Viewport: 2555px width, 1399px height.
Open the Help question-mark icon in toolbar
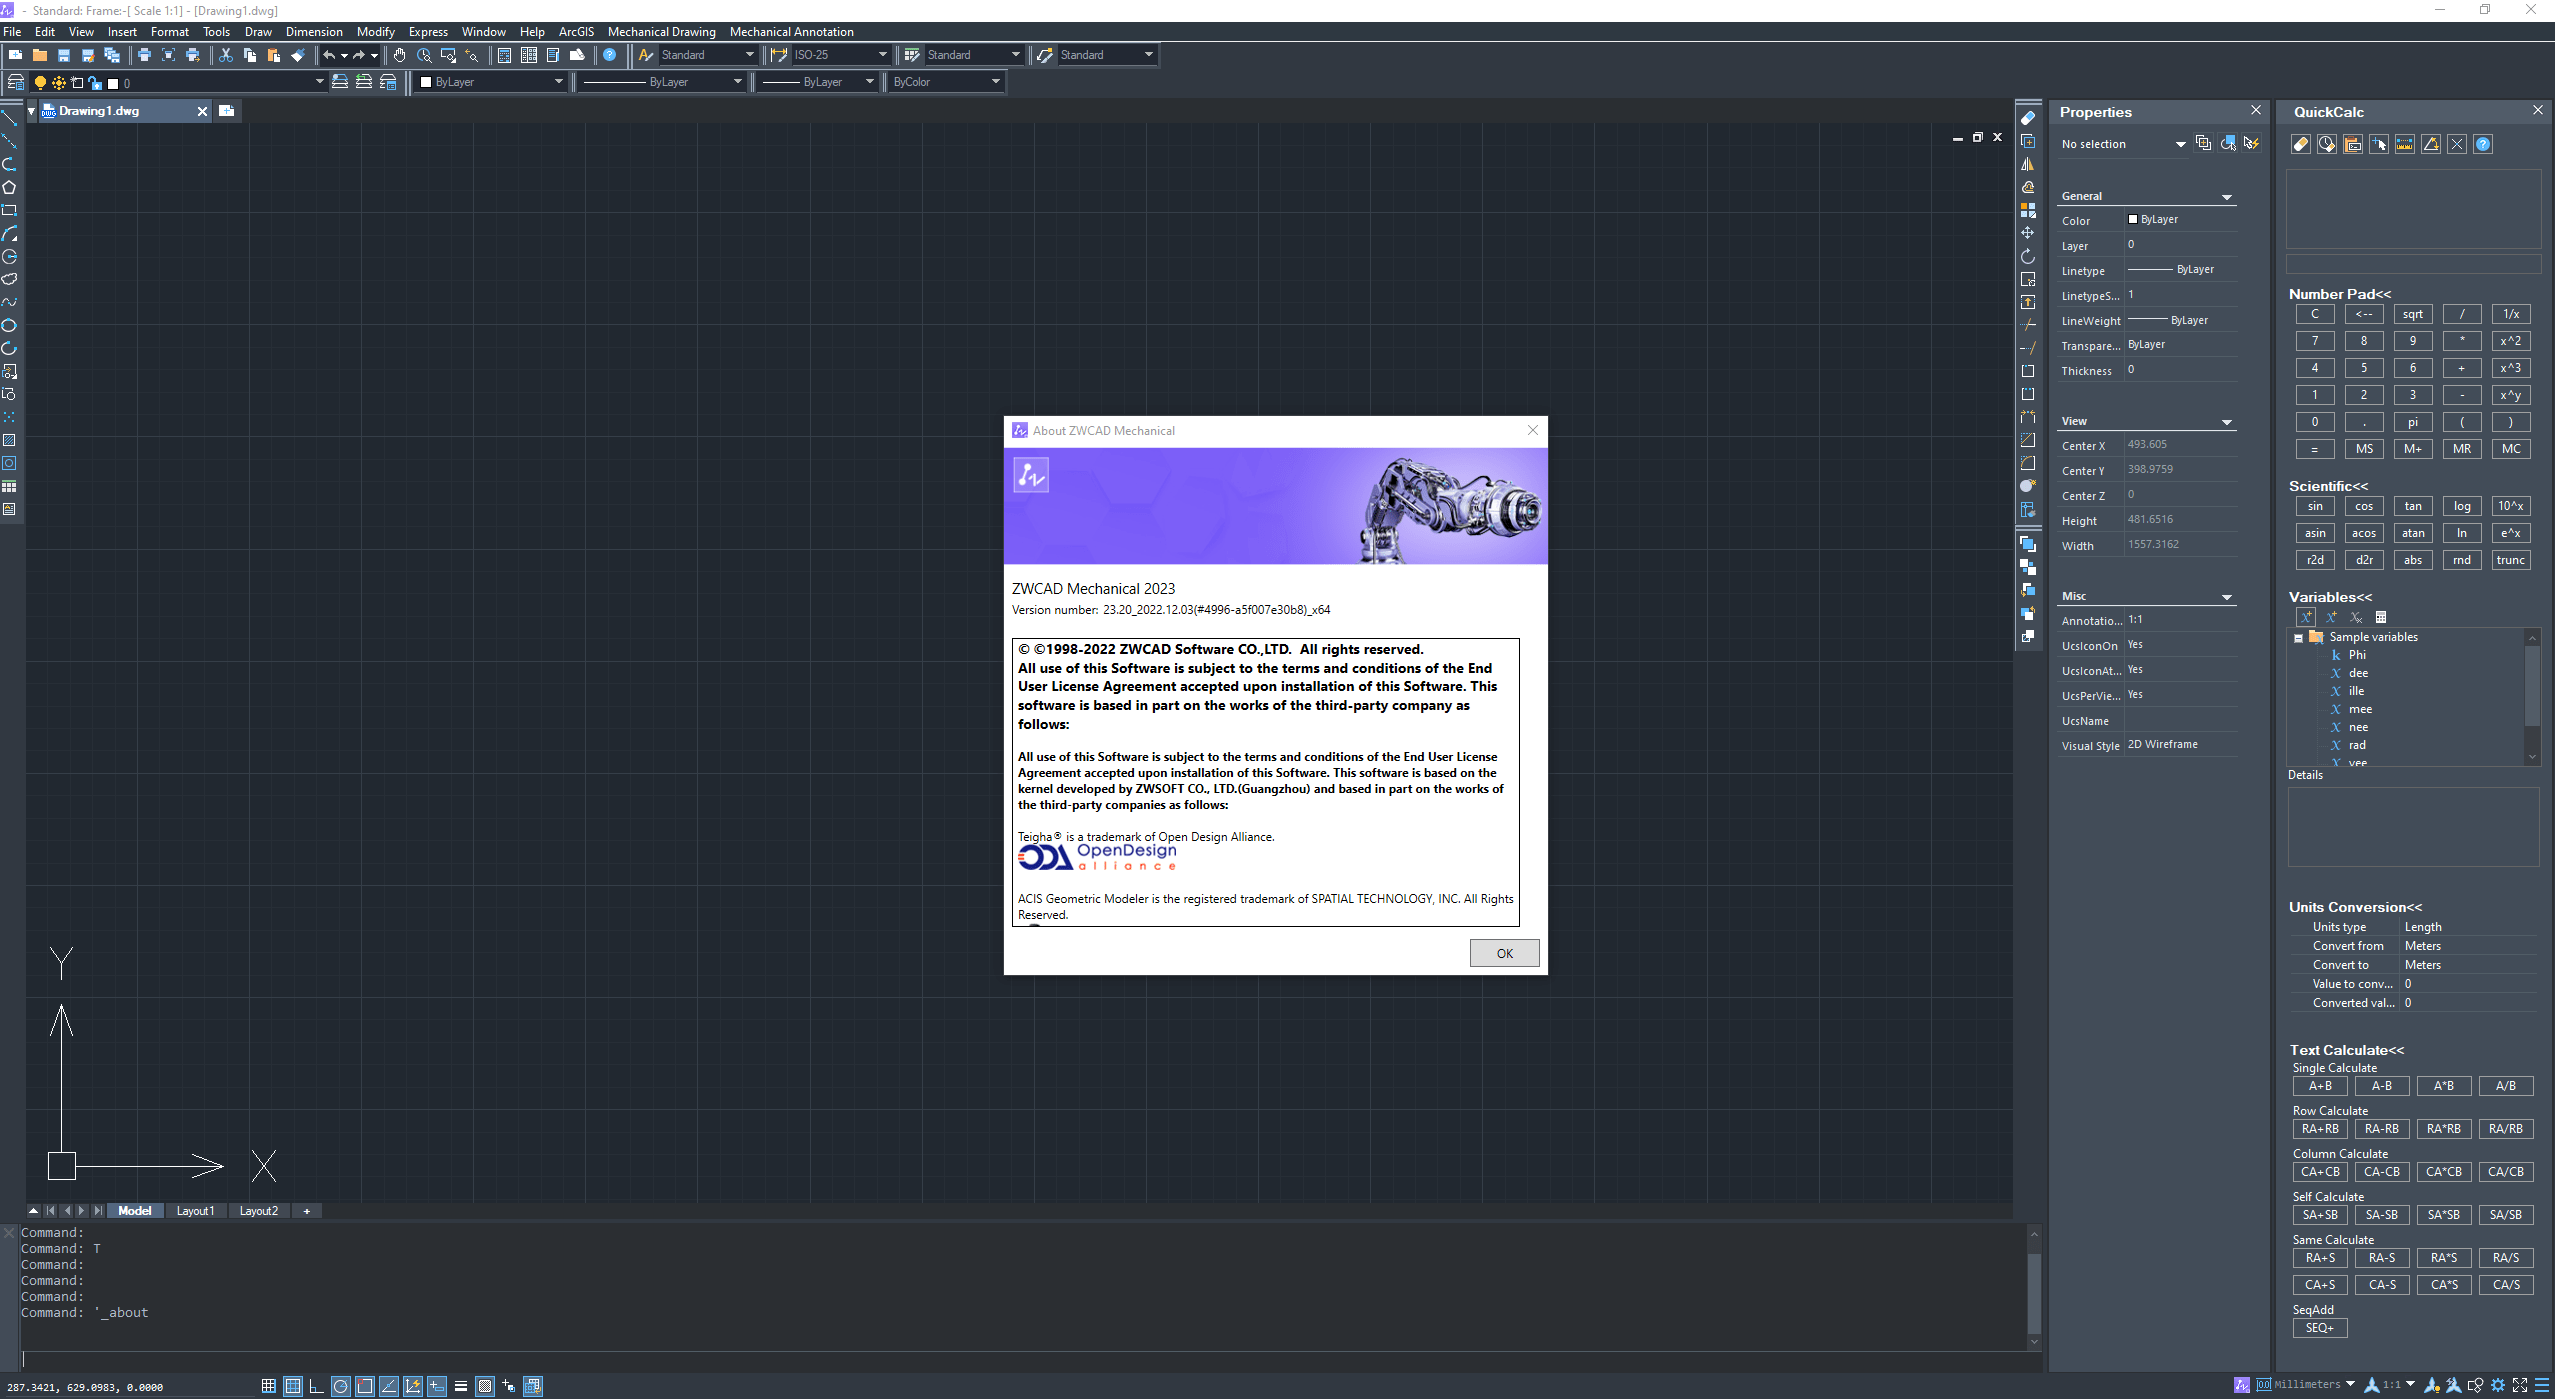point(610,55)
